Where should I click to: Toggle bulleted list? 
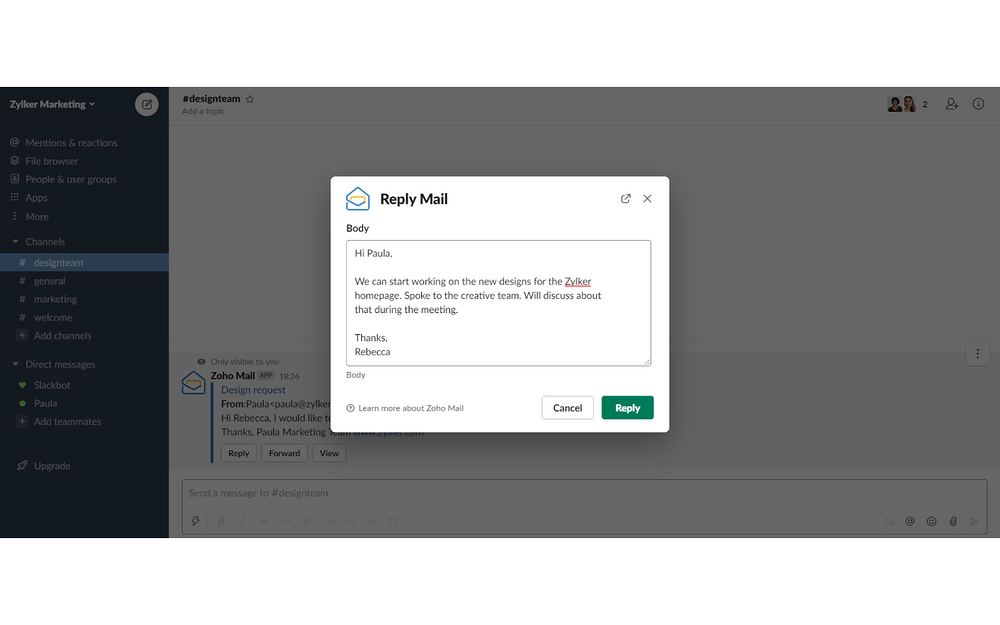[x=351, y=521]
